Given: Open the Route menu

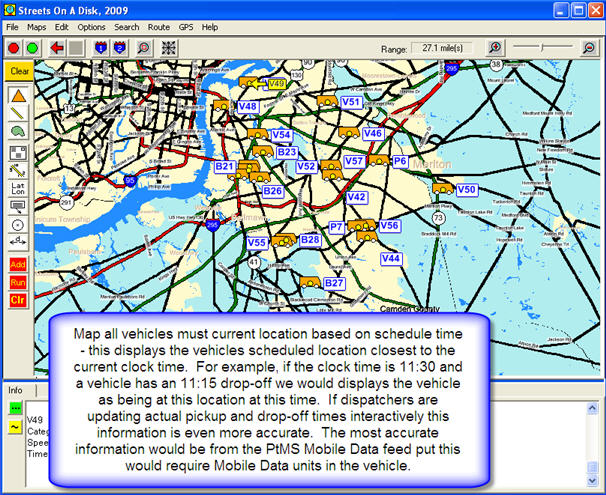Looking at the screenshot, I should 159,27.
